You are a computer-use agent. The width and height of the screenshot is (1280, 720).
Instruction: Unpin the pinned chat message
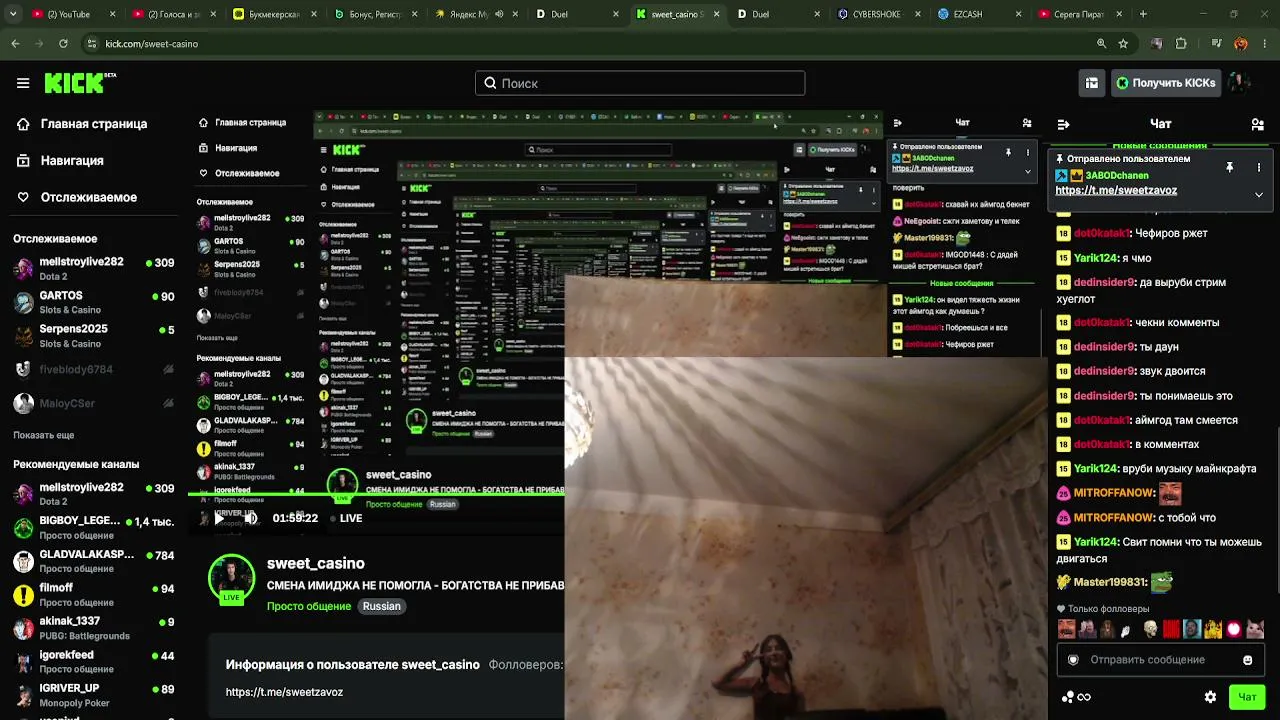pyautogui.click(x=1230, y=167)
